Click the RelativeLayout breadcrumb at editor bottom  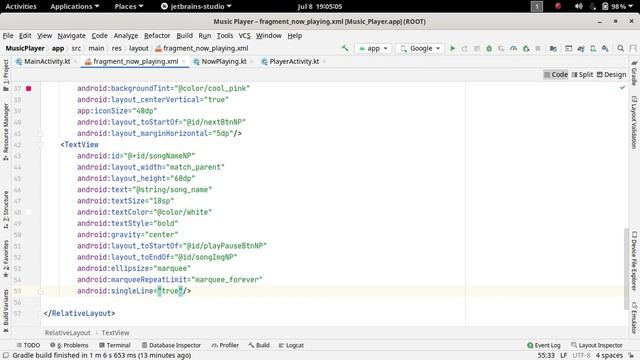point(67,333)
